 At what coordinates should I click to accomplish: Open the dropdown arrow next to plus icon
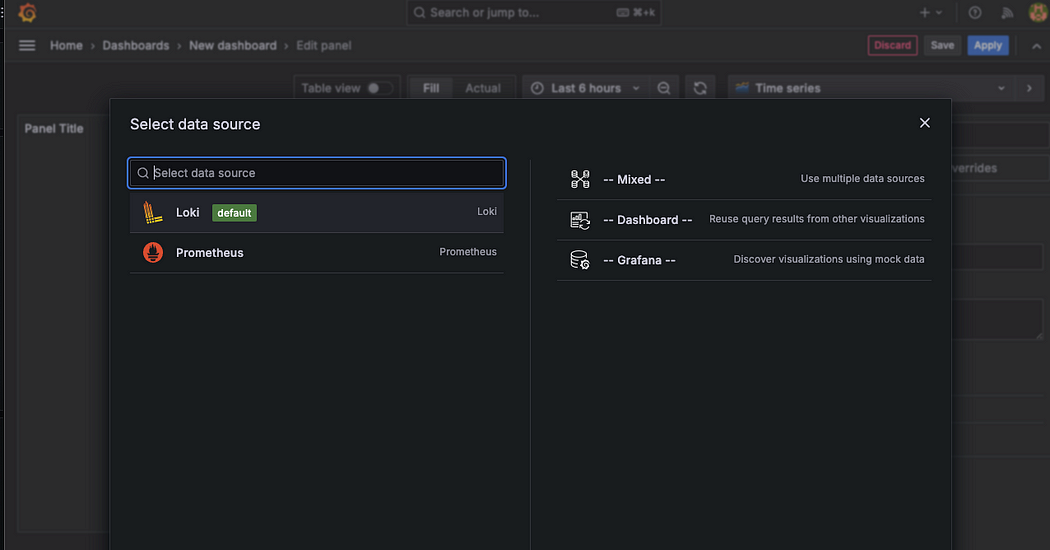939,13
